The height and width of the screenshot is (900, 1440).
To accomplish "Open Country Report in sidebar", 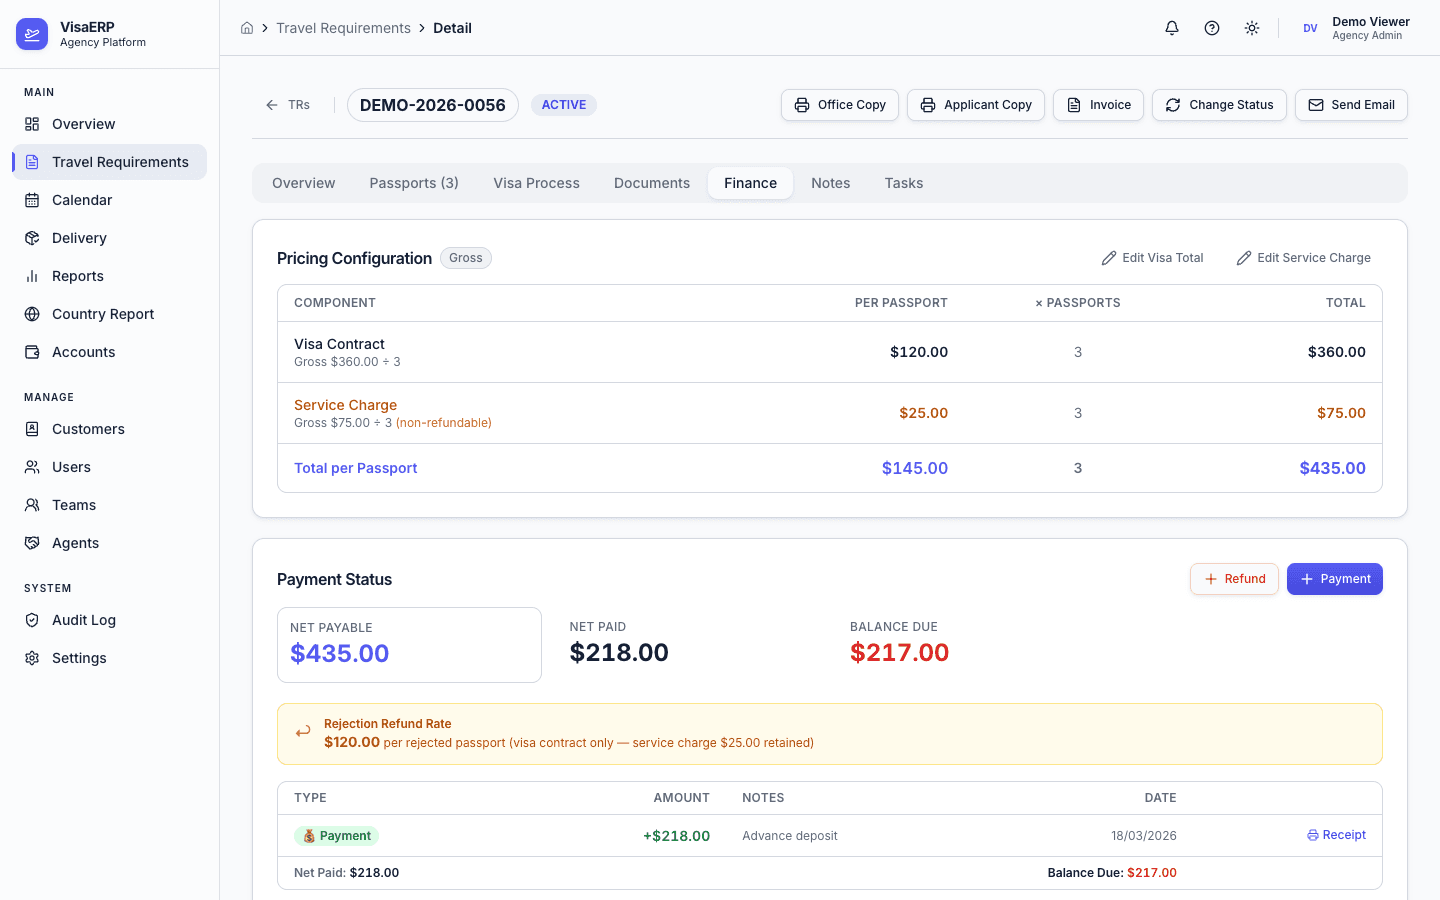I will click(103, 314).
